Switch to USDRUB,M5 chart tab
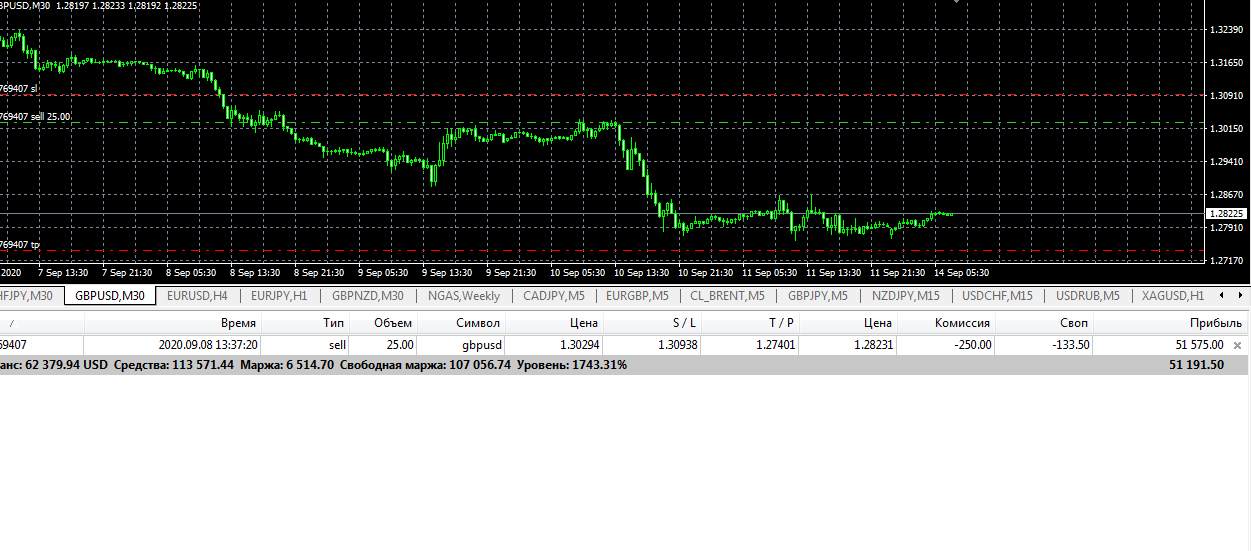Viewport: 1251px width, 551px height. pyautogui.click(x=1087, y=296)
